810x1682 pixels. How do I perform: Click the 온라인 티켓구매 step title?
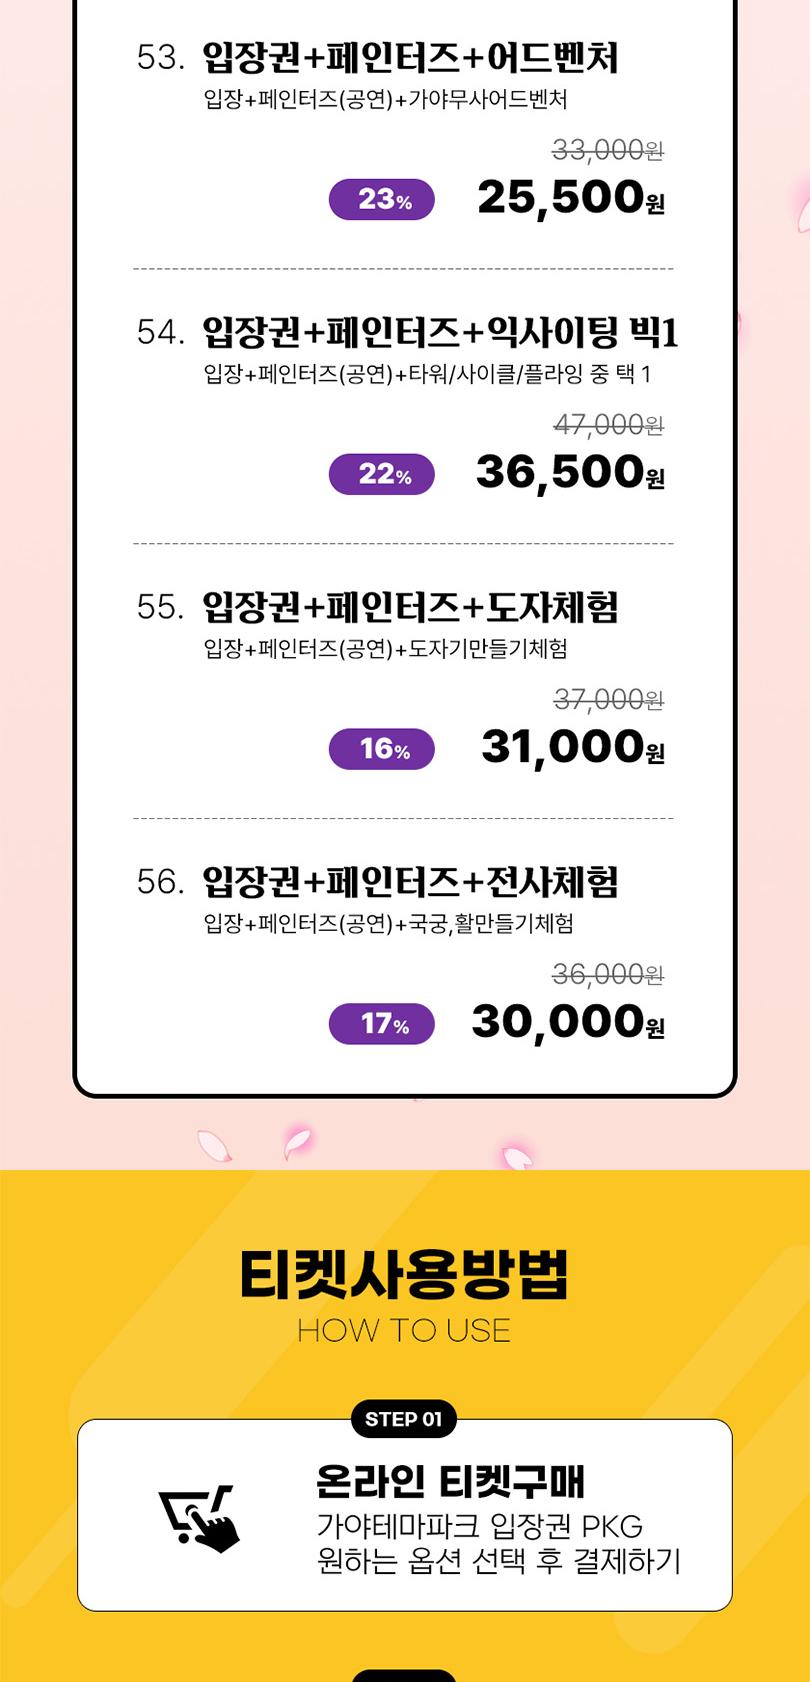pyautogui.click(x=450, y=1481)
